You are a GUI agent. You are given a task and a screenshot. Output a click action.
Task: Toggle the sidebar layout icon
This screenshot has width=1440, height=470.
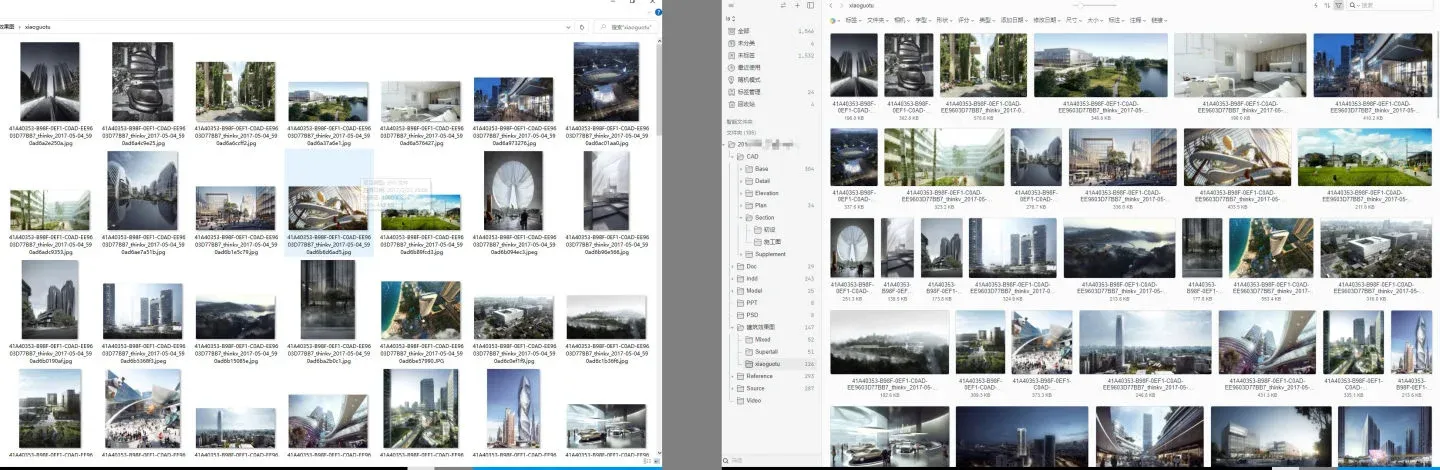click(x=810, y=6)
